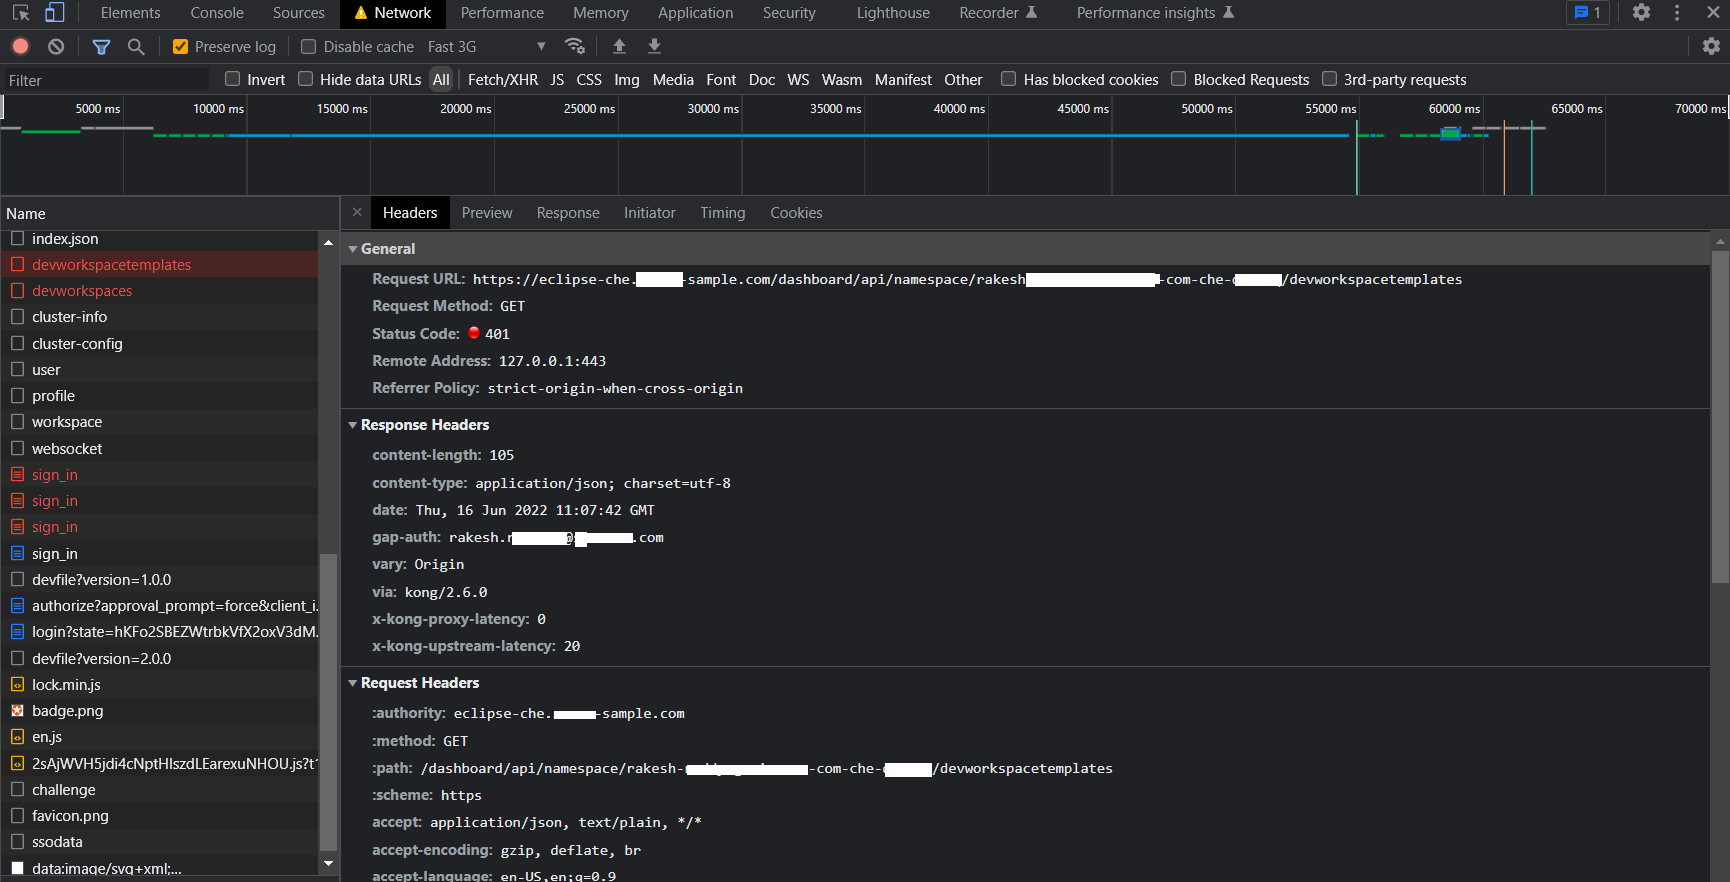Open the Timing details tab
Screen dimensions: 1730x882
point(723,213)
